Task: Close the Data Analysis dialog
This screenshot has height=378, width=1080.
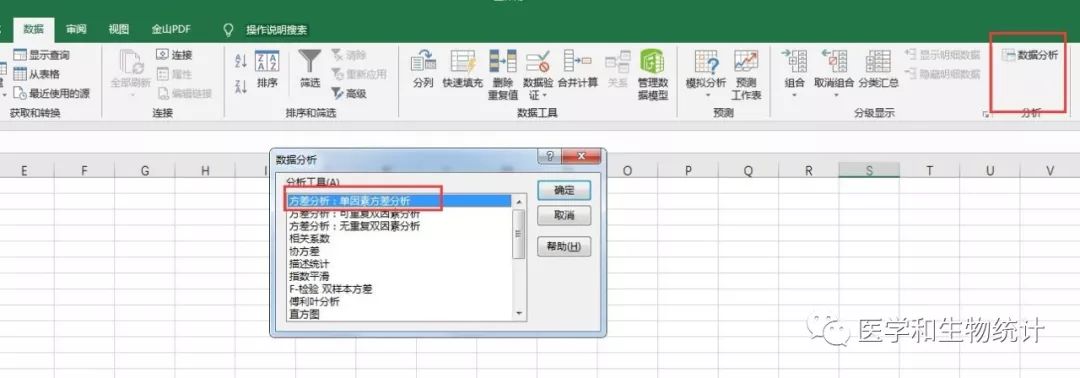Action: (582, 156)
